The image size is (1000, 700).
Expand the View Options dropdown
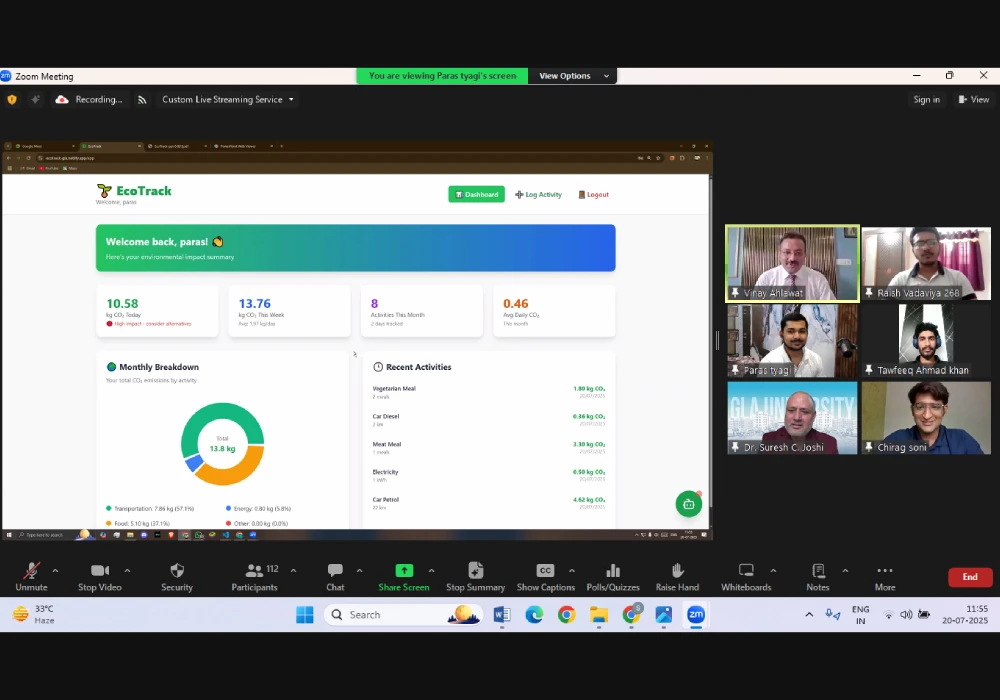coord(573,76)
